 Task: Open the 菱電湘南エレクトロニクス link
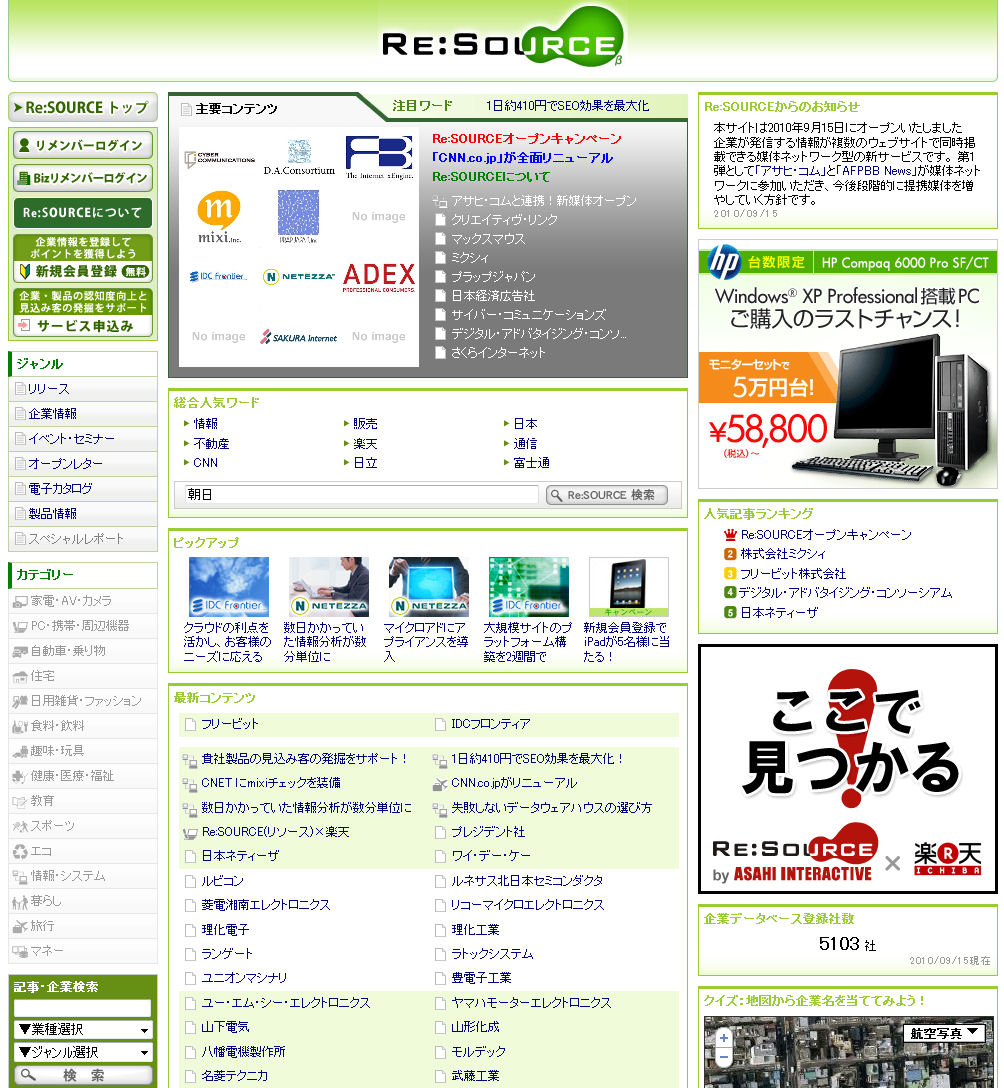266,906
